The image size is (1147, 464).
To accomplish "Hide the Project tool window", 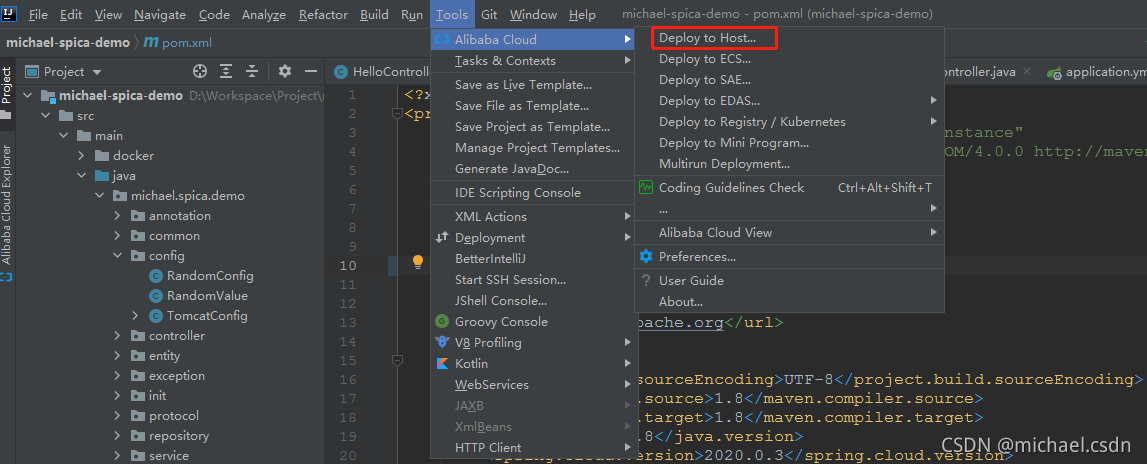I will click(x=310, y=71).
